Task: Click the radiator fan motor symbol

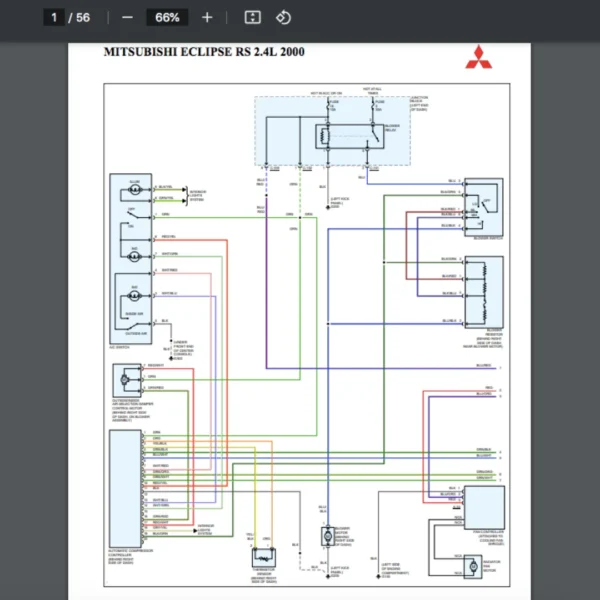Action: coord(471,566)
